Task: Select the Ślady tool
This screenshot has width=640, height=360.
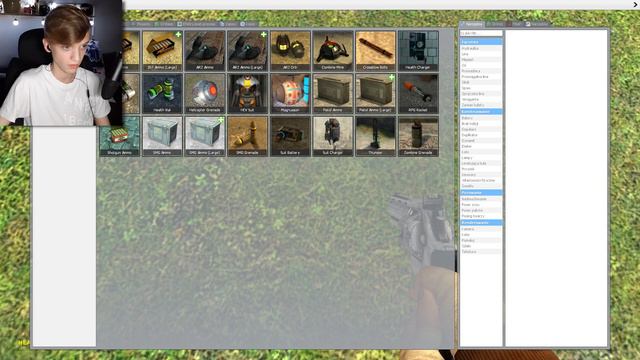Action: (481, 246)
